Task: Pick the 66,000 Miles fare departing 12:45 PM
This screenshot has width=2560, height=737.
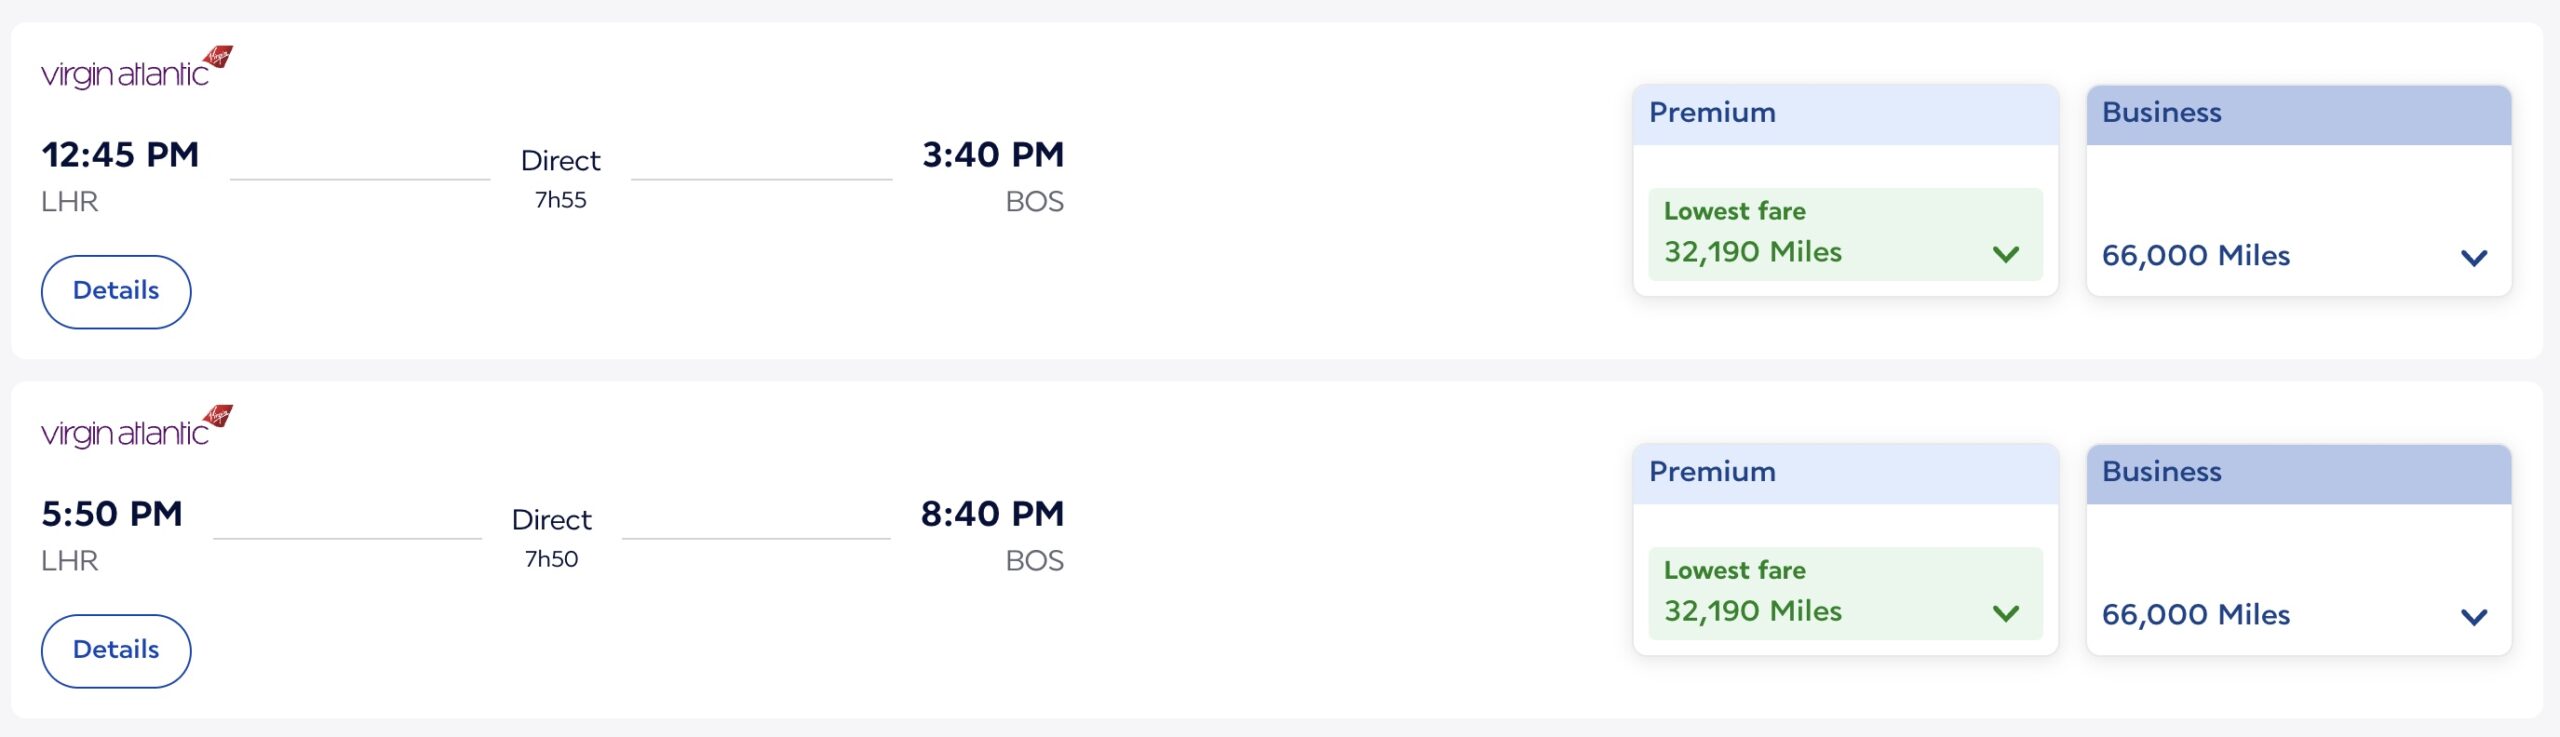Action: [x=2195, y=256]
